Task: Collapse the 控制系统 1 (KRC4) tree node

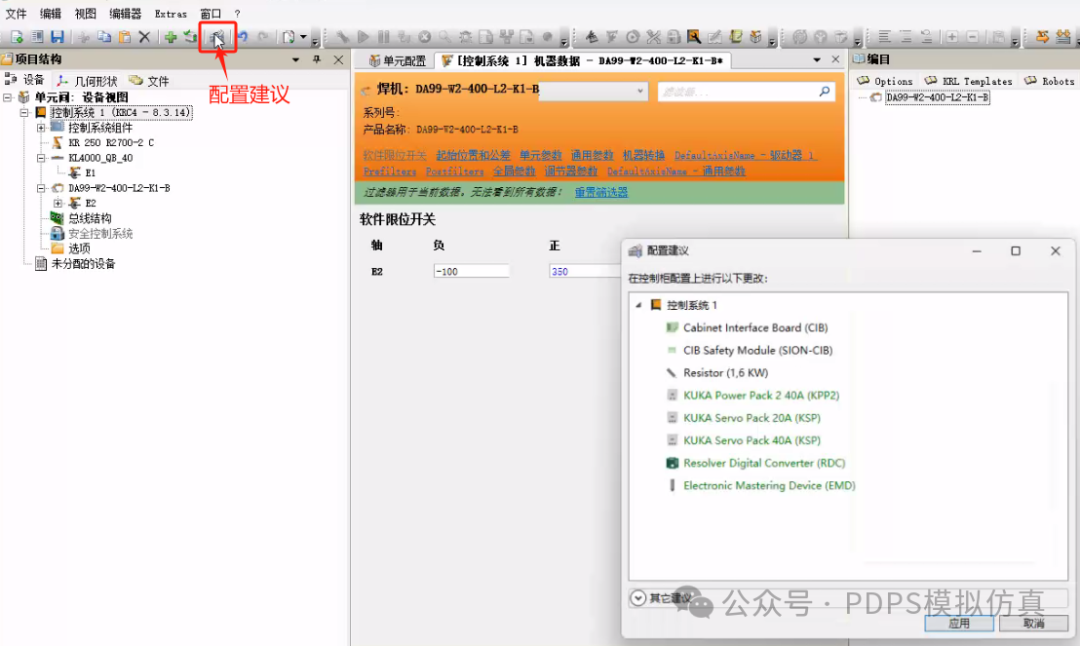Action: [x=24, y=112]
